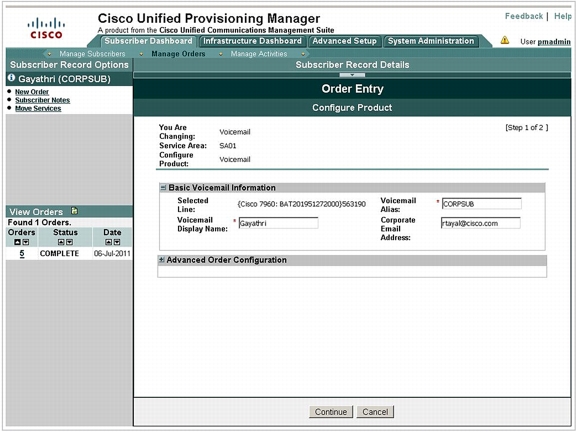Expand Advanced Order Configuration section
Screen dimensions: 578x434
pos(161,260)
